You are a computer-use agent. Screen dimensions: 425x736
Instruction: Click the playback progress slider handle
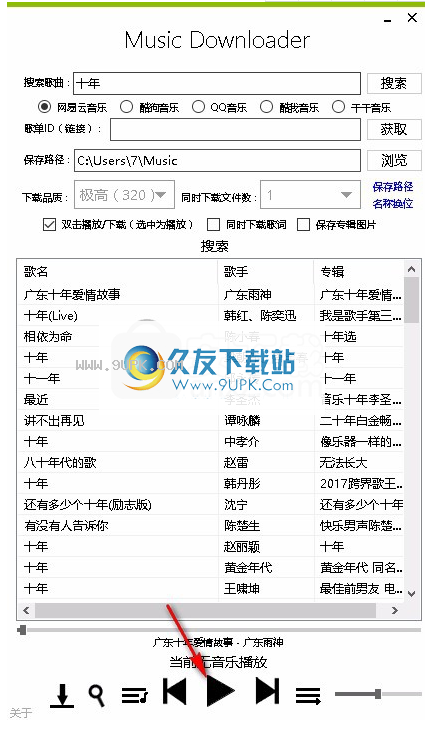point(22,630)
